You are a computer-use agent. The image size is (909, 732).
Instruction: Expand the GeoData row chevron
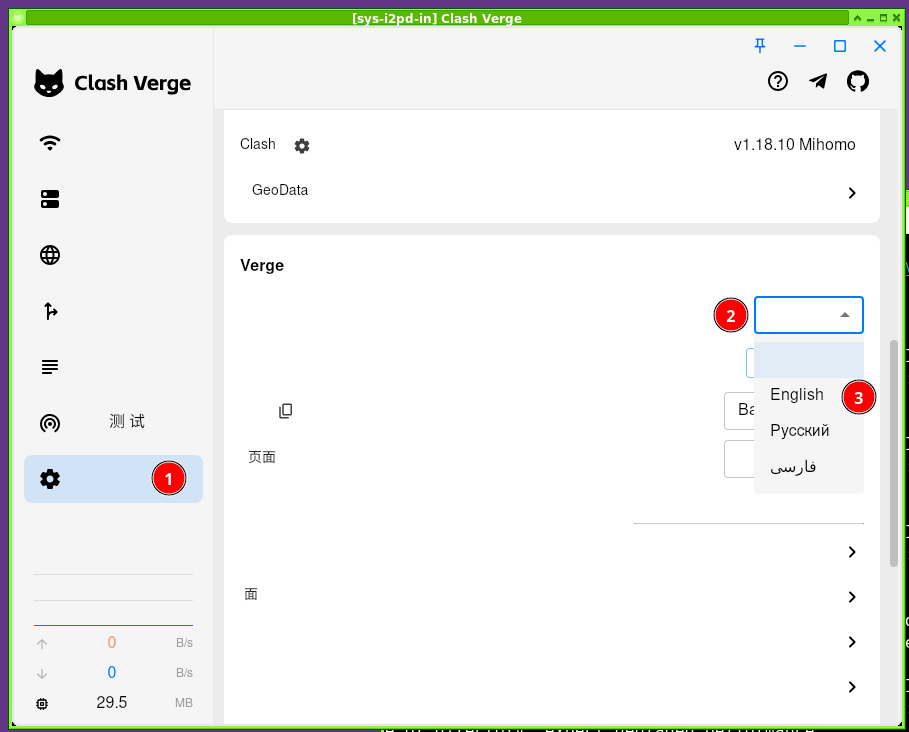(x=852, y=192)
